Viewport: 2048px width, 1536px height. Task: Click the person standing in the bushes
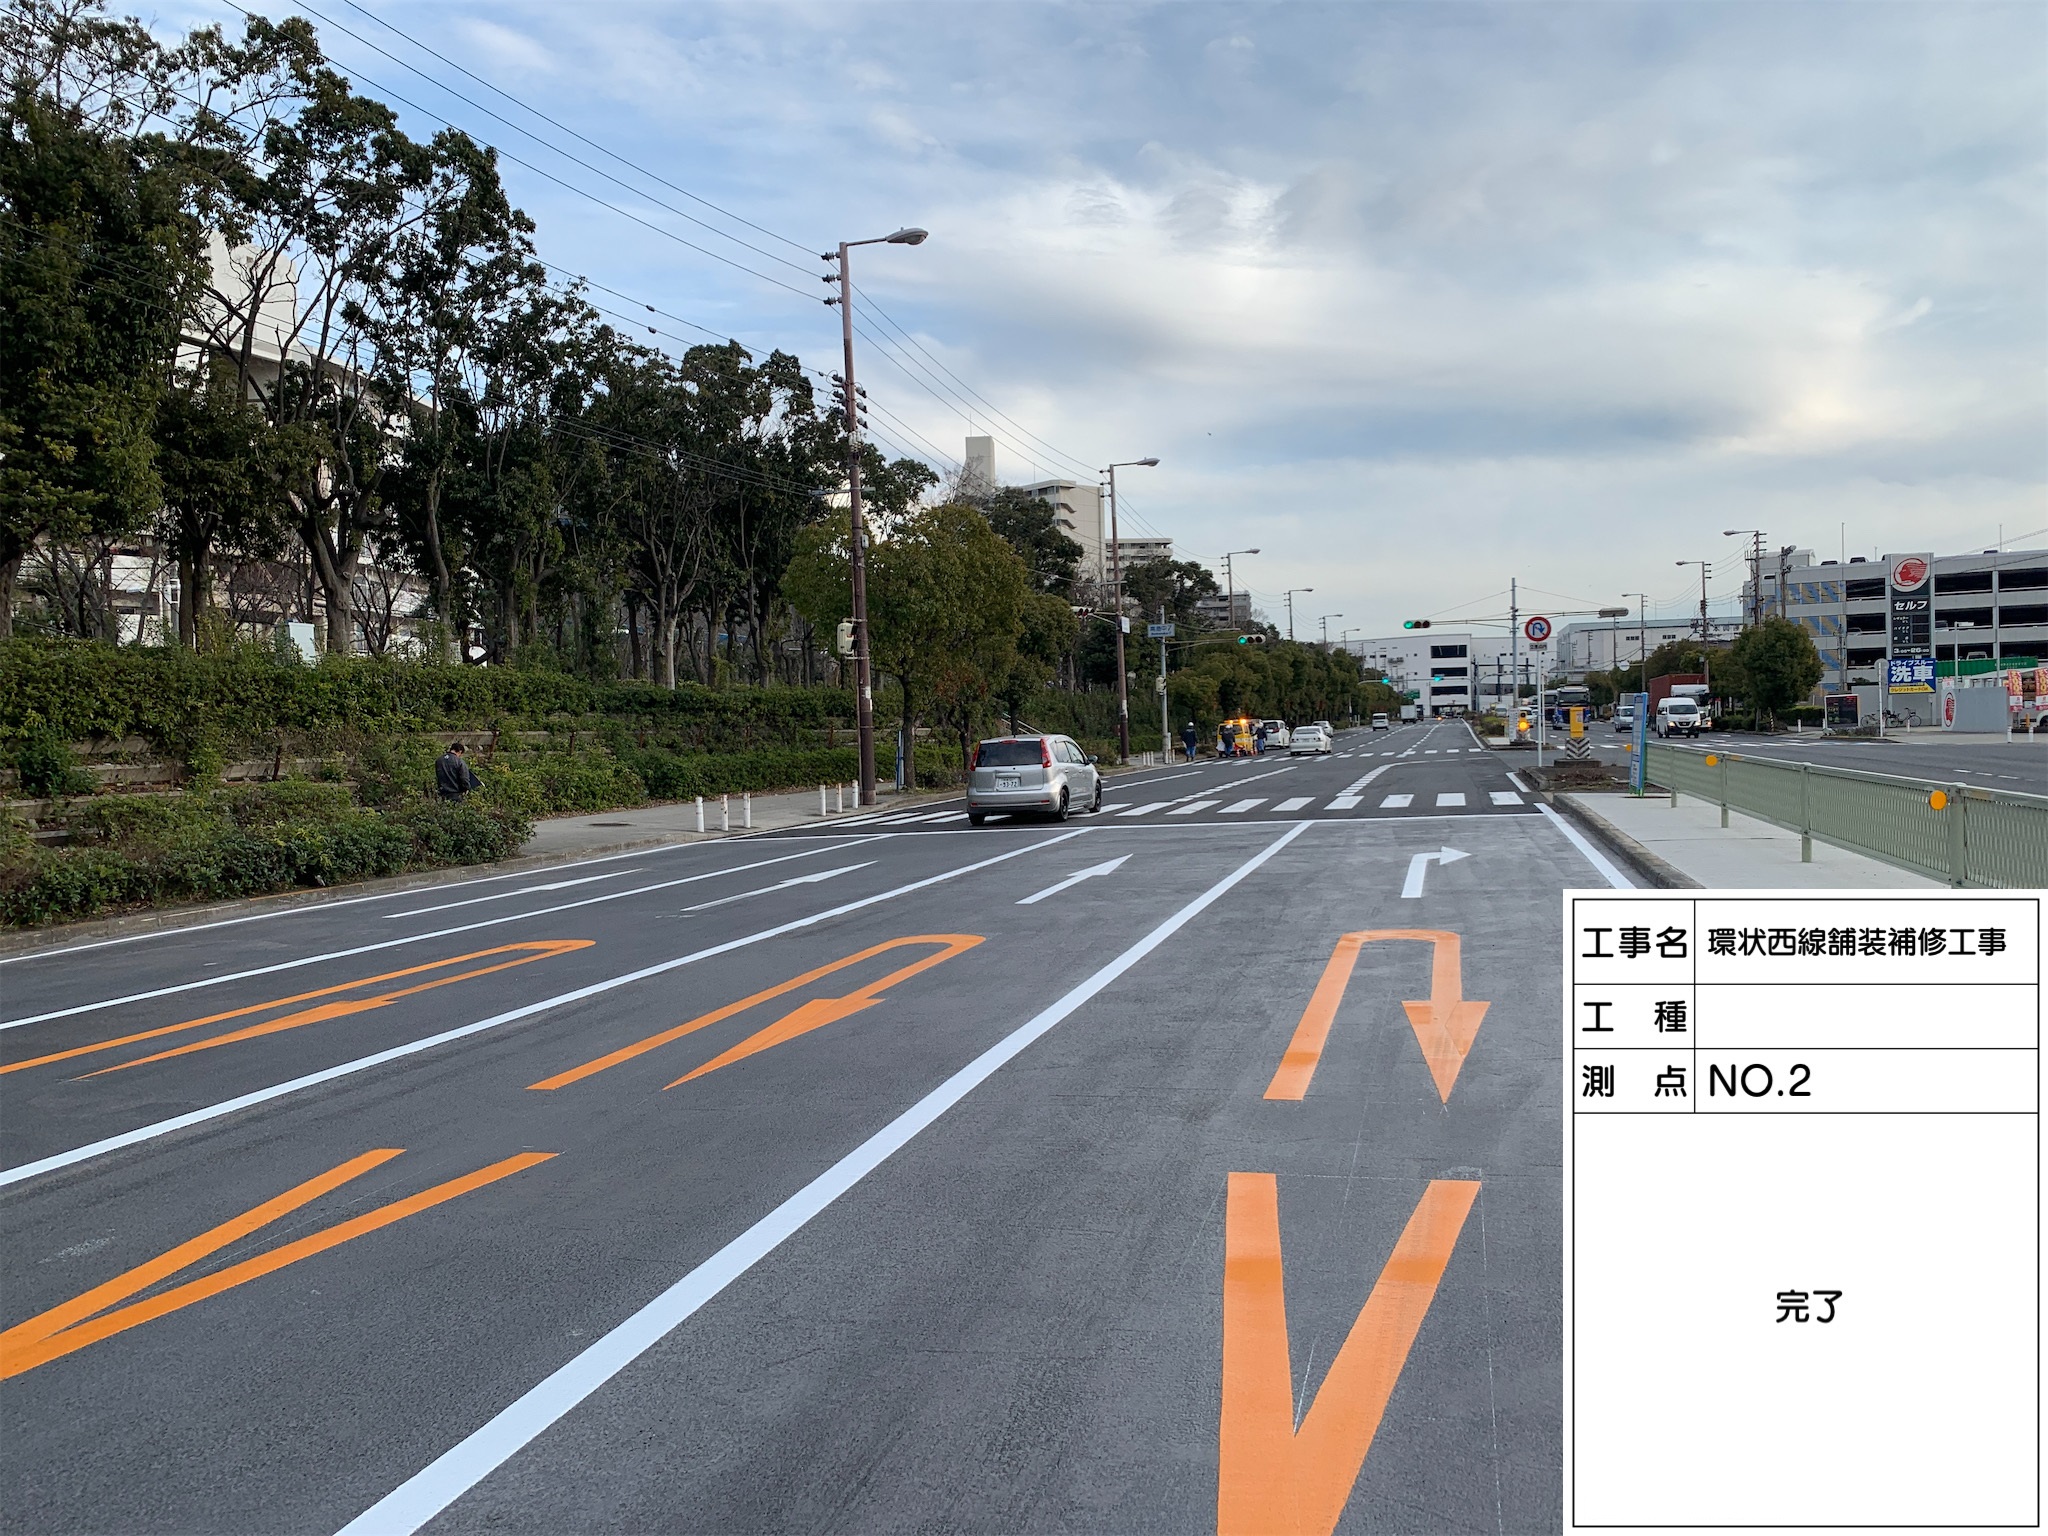[x=454, y=771]
